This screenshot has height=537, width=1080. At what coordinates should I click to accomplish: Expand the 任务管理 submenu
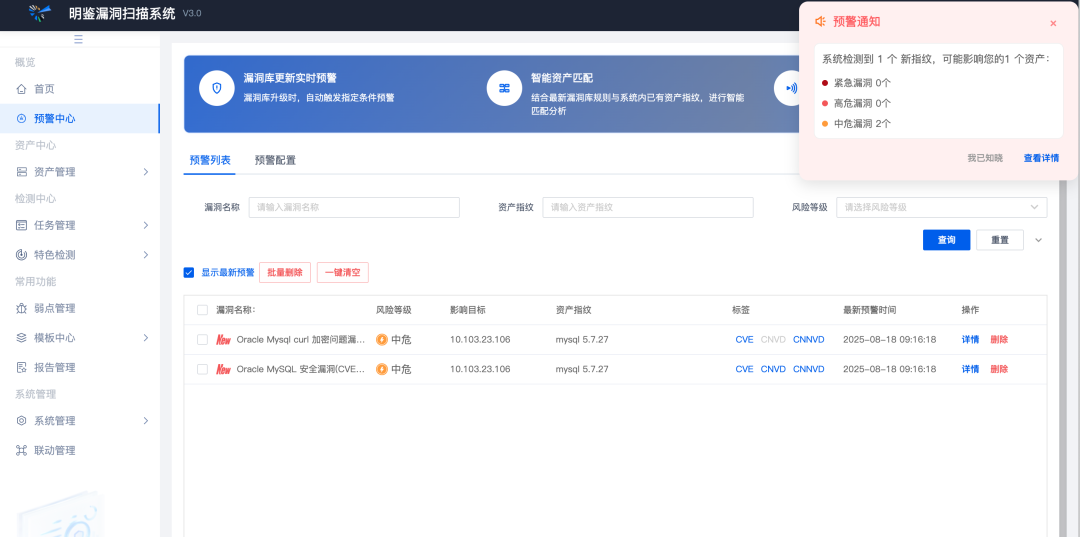tap(146, 225)
